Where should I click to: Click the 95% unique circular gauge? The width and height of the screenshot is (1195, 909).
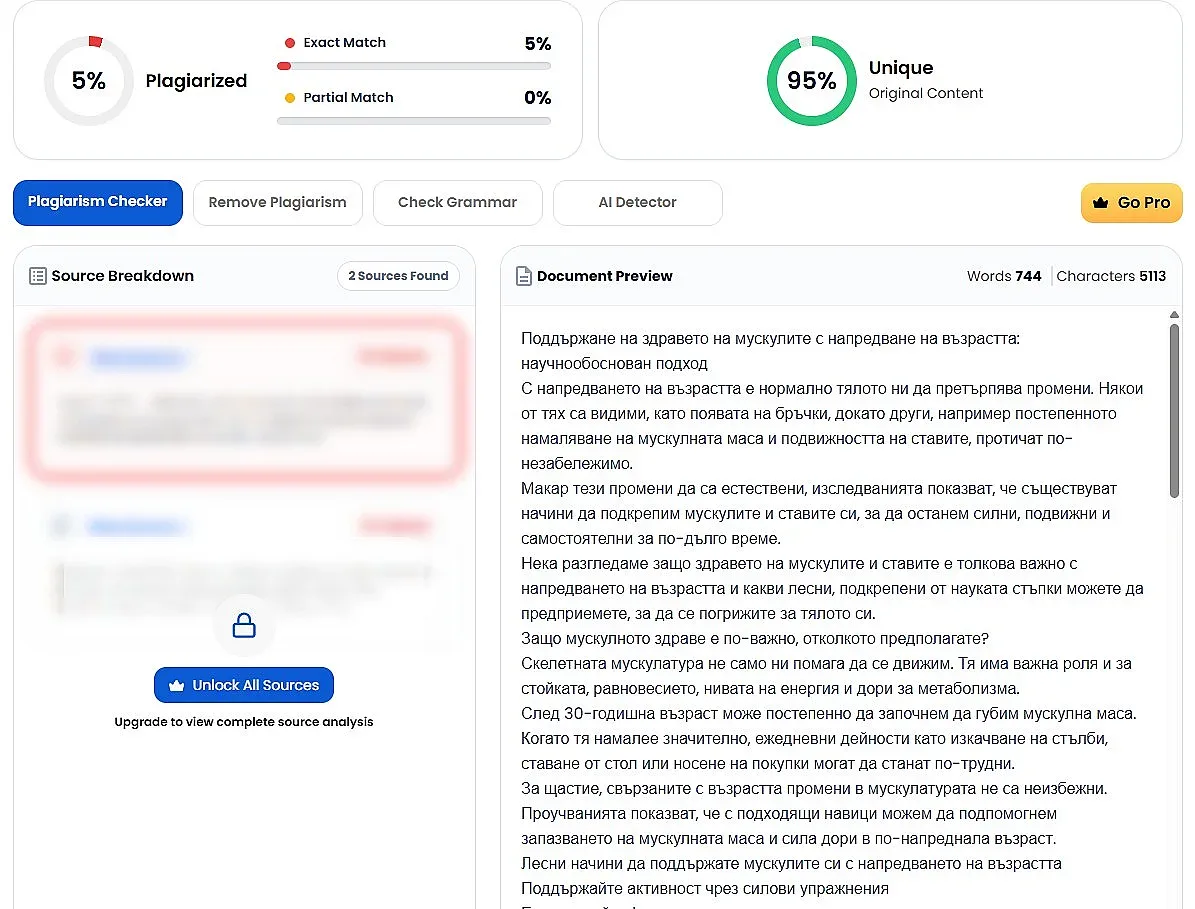(812, 81)
